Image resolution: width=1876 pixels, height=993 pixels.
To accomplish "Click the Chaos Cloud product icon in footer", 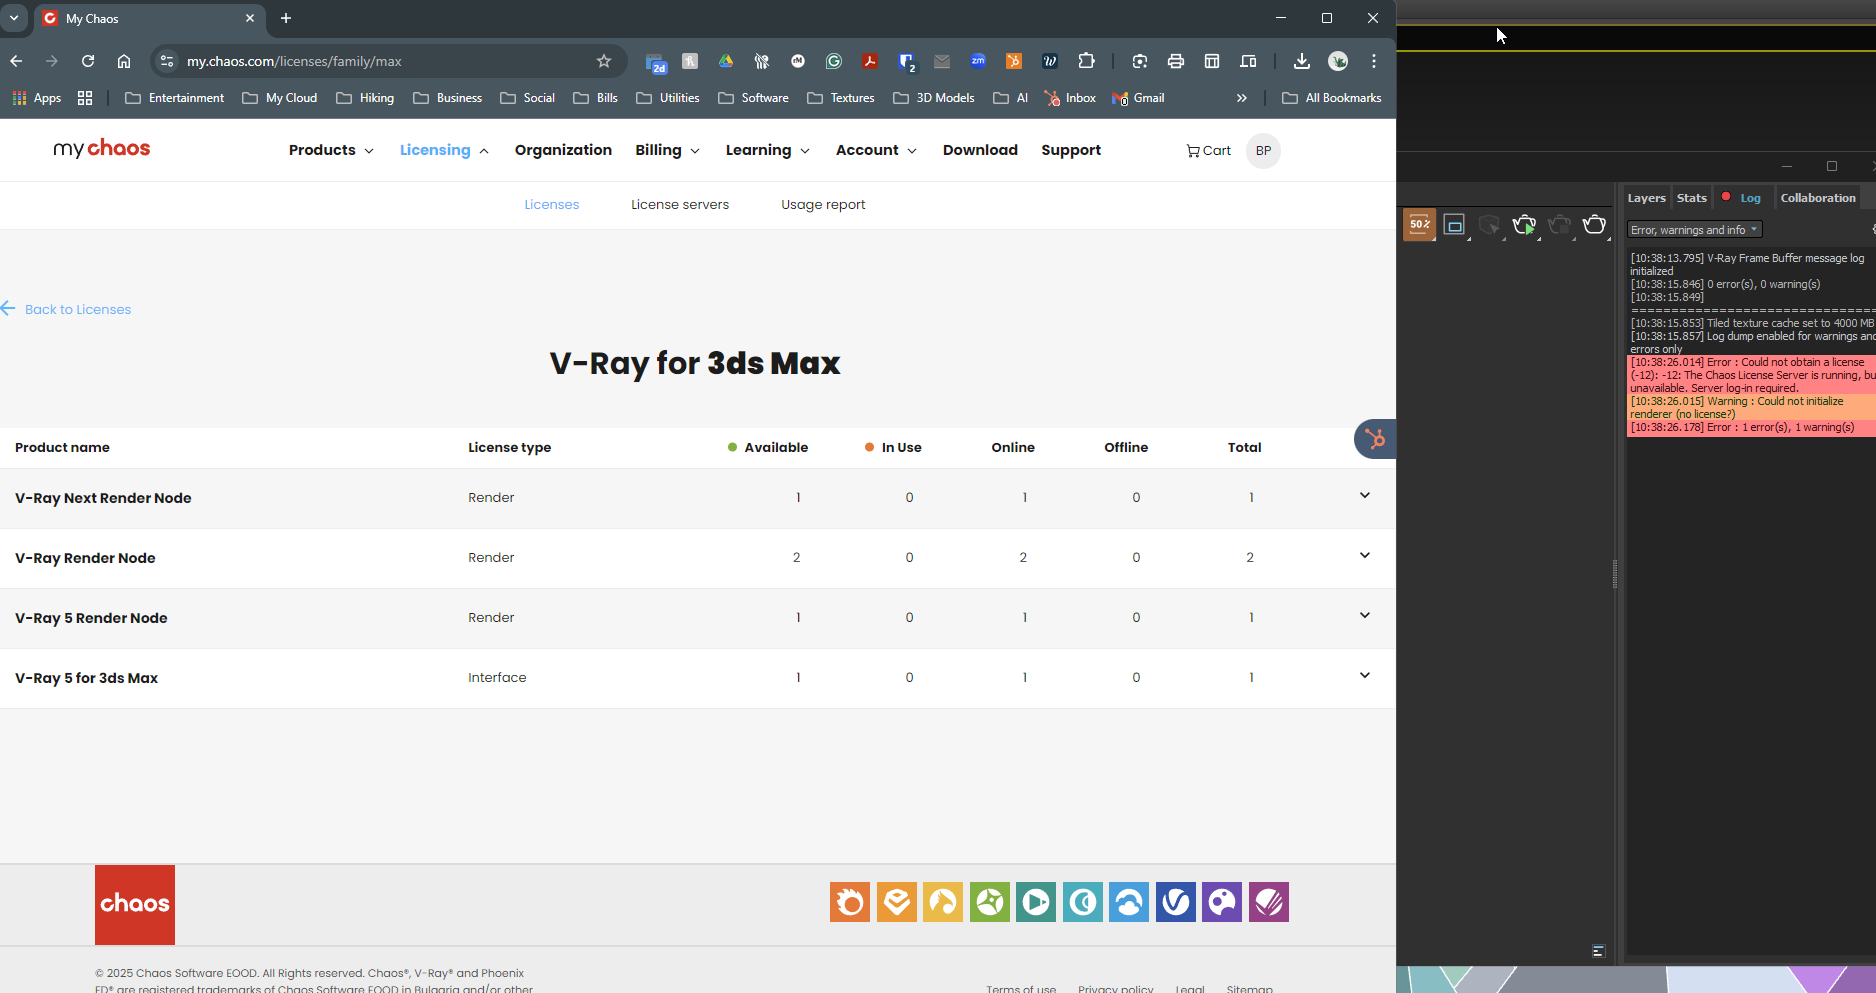I will click(x=1129, y=902).
